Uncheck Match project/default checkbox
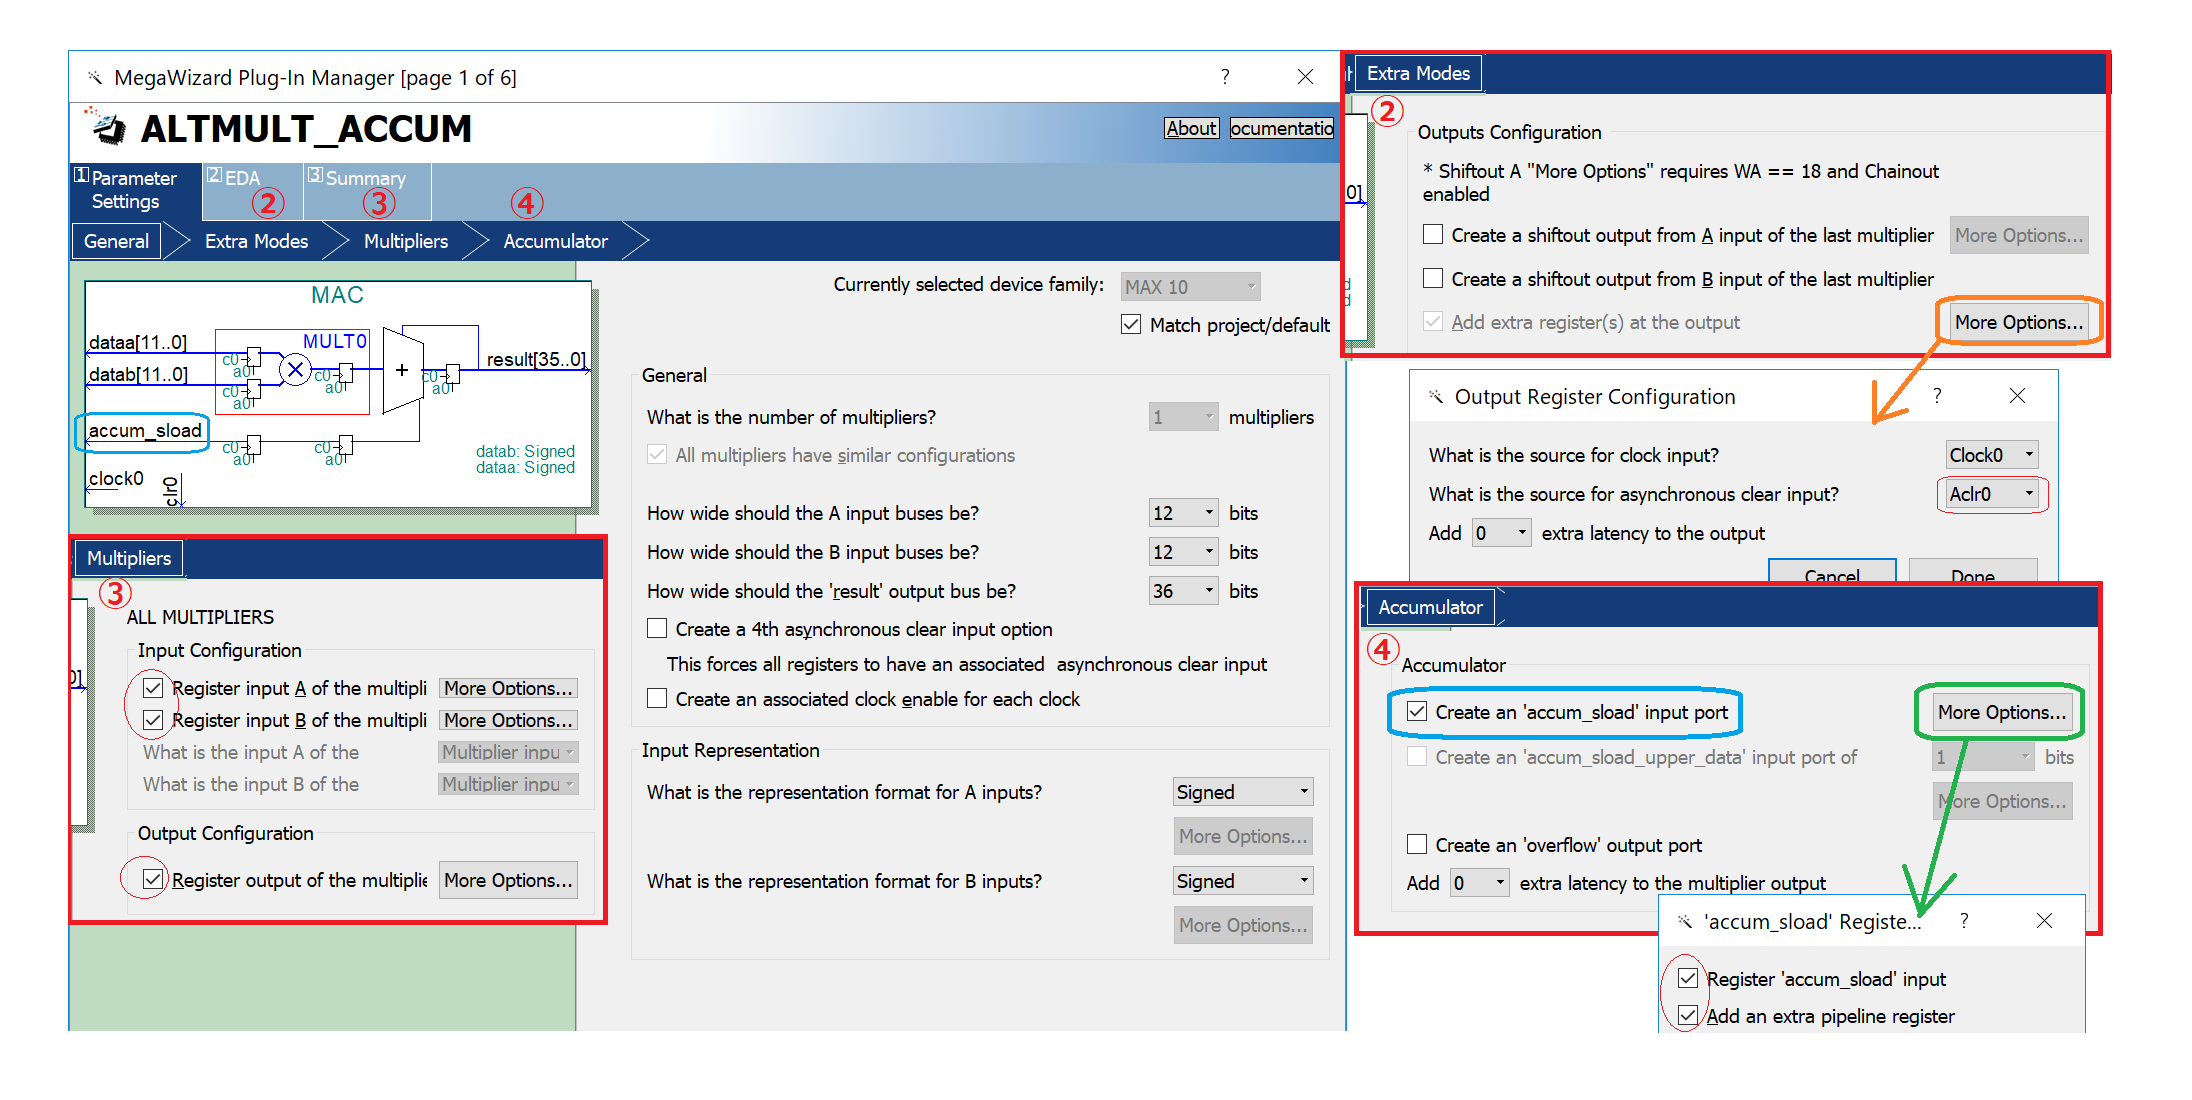 click(1131, 325)
